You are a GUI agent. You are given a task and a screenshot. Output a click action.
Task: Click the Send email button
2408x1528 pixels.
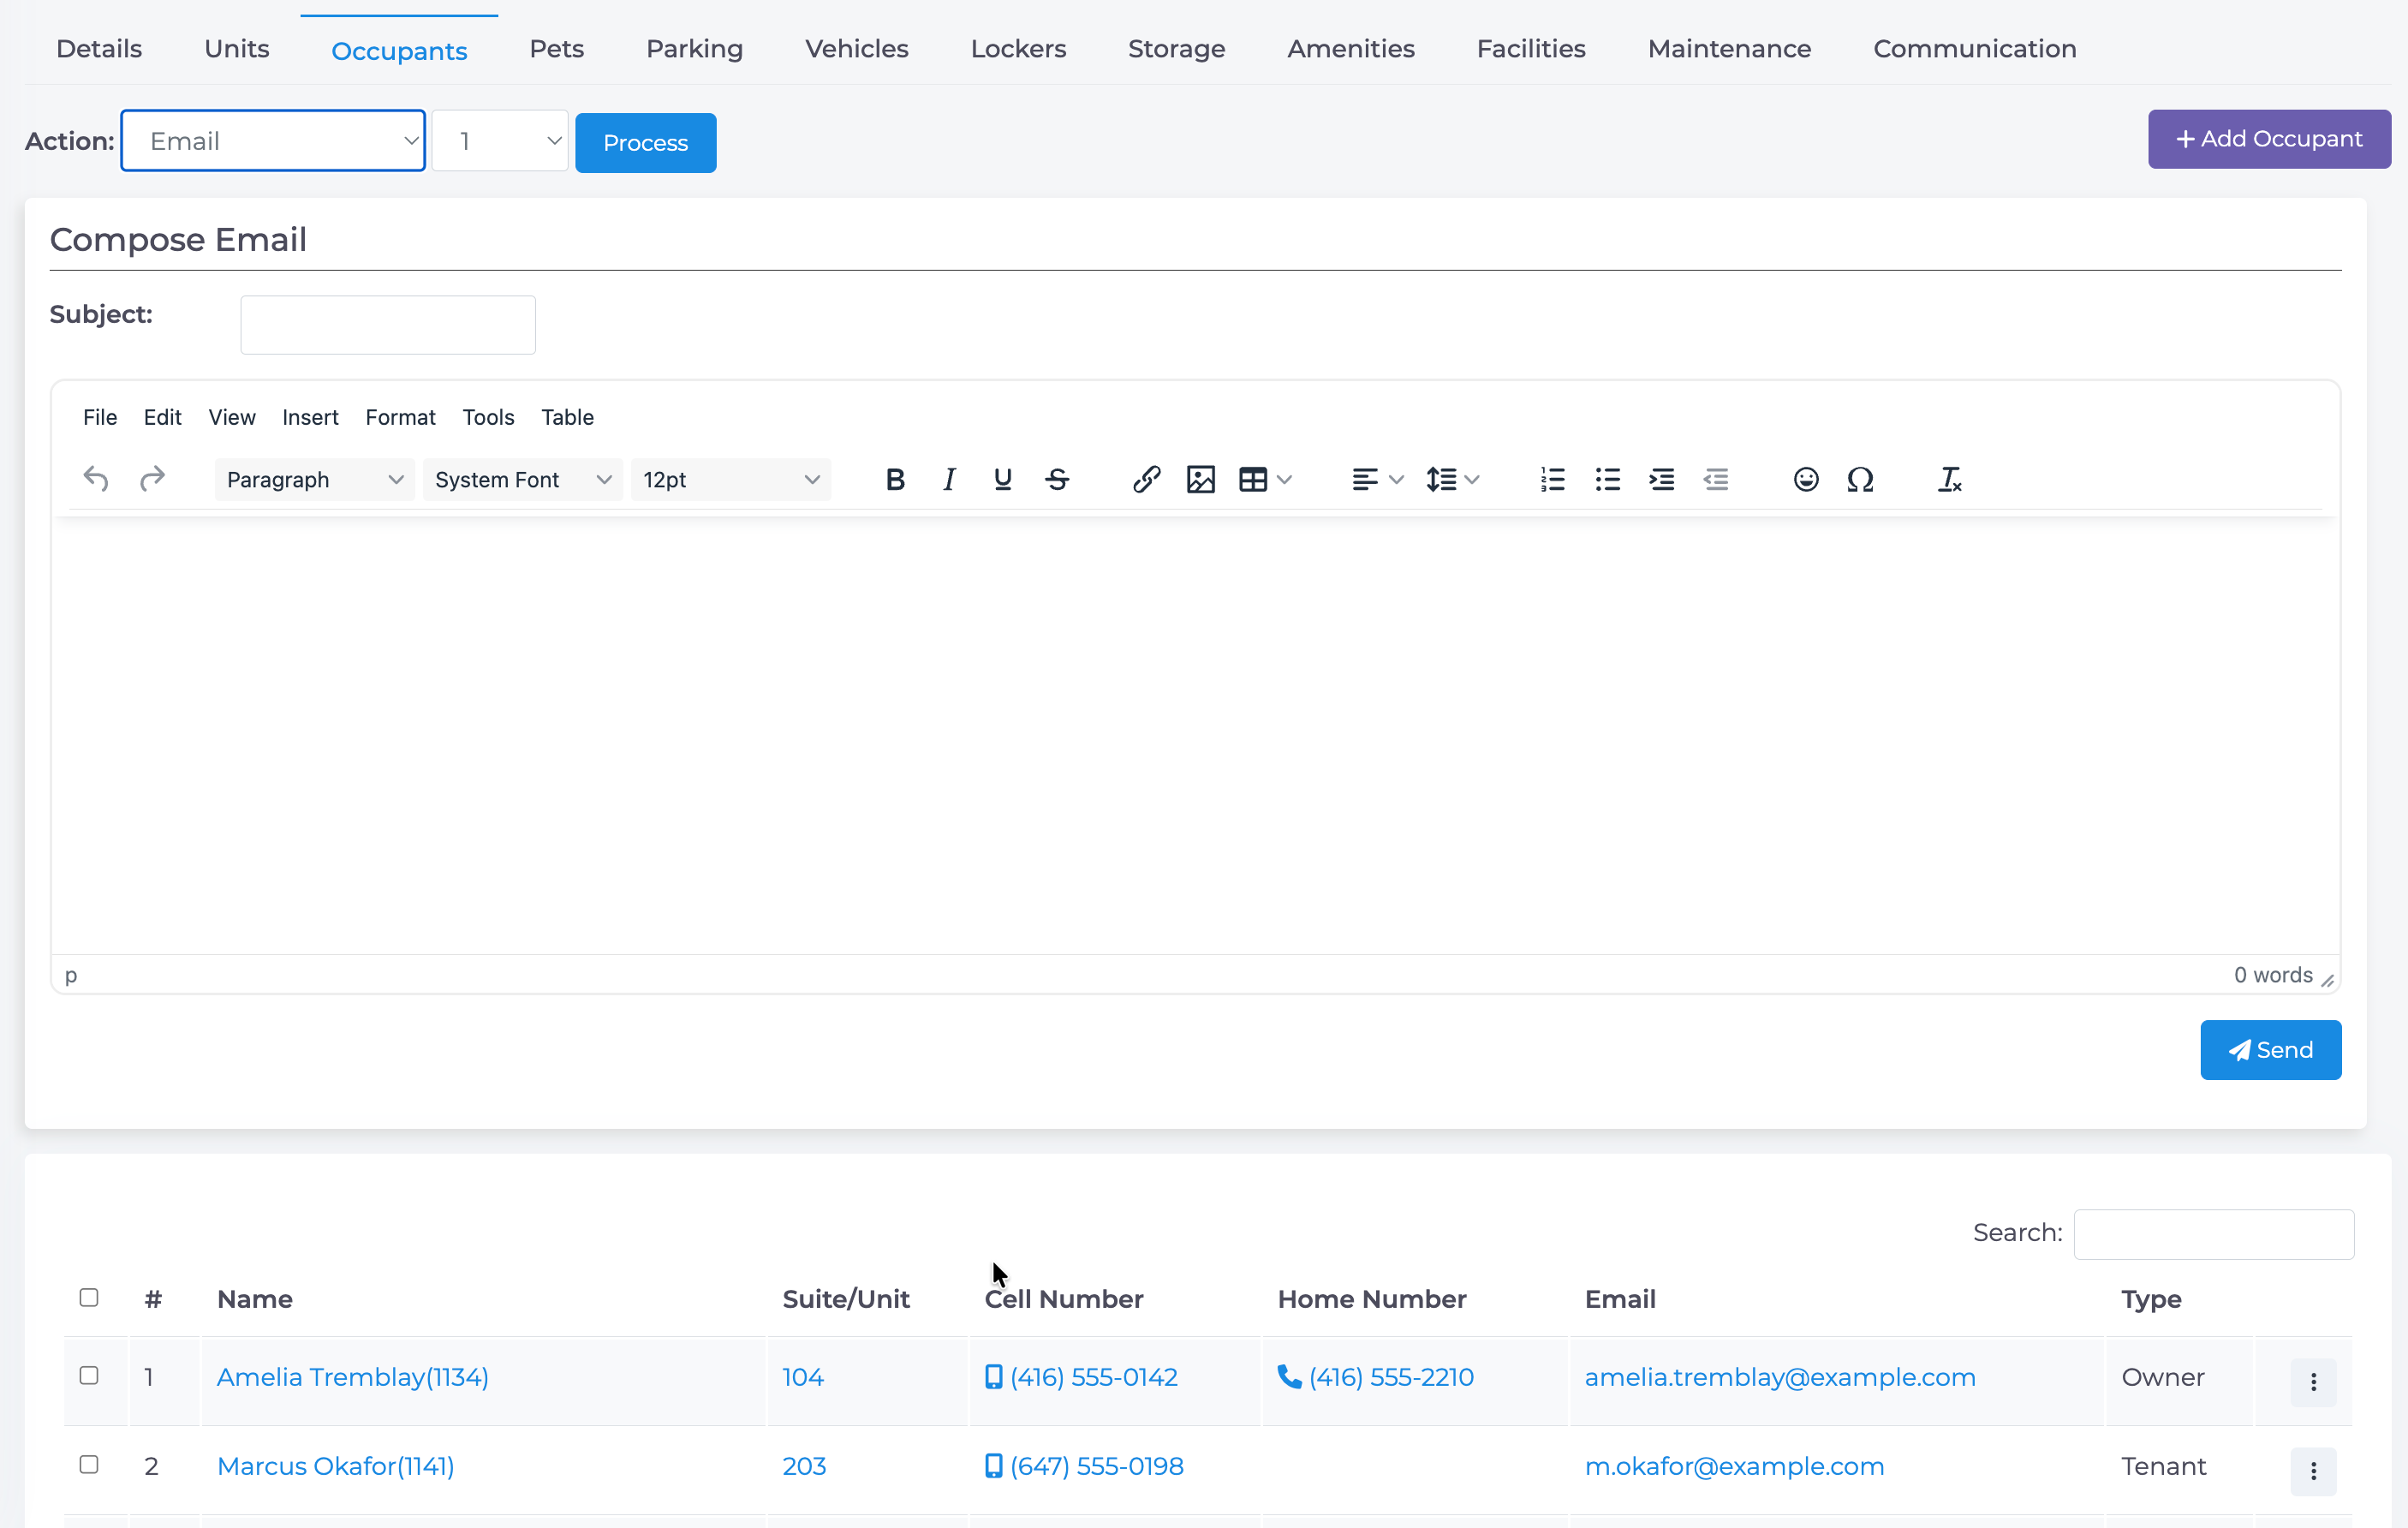click(2270, 1050)
